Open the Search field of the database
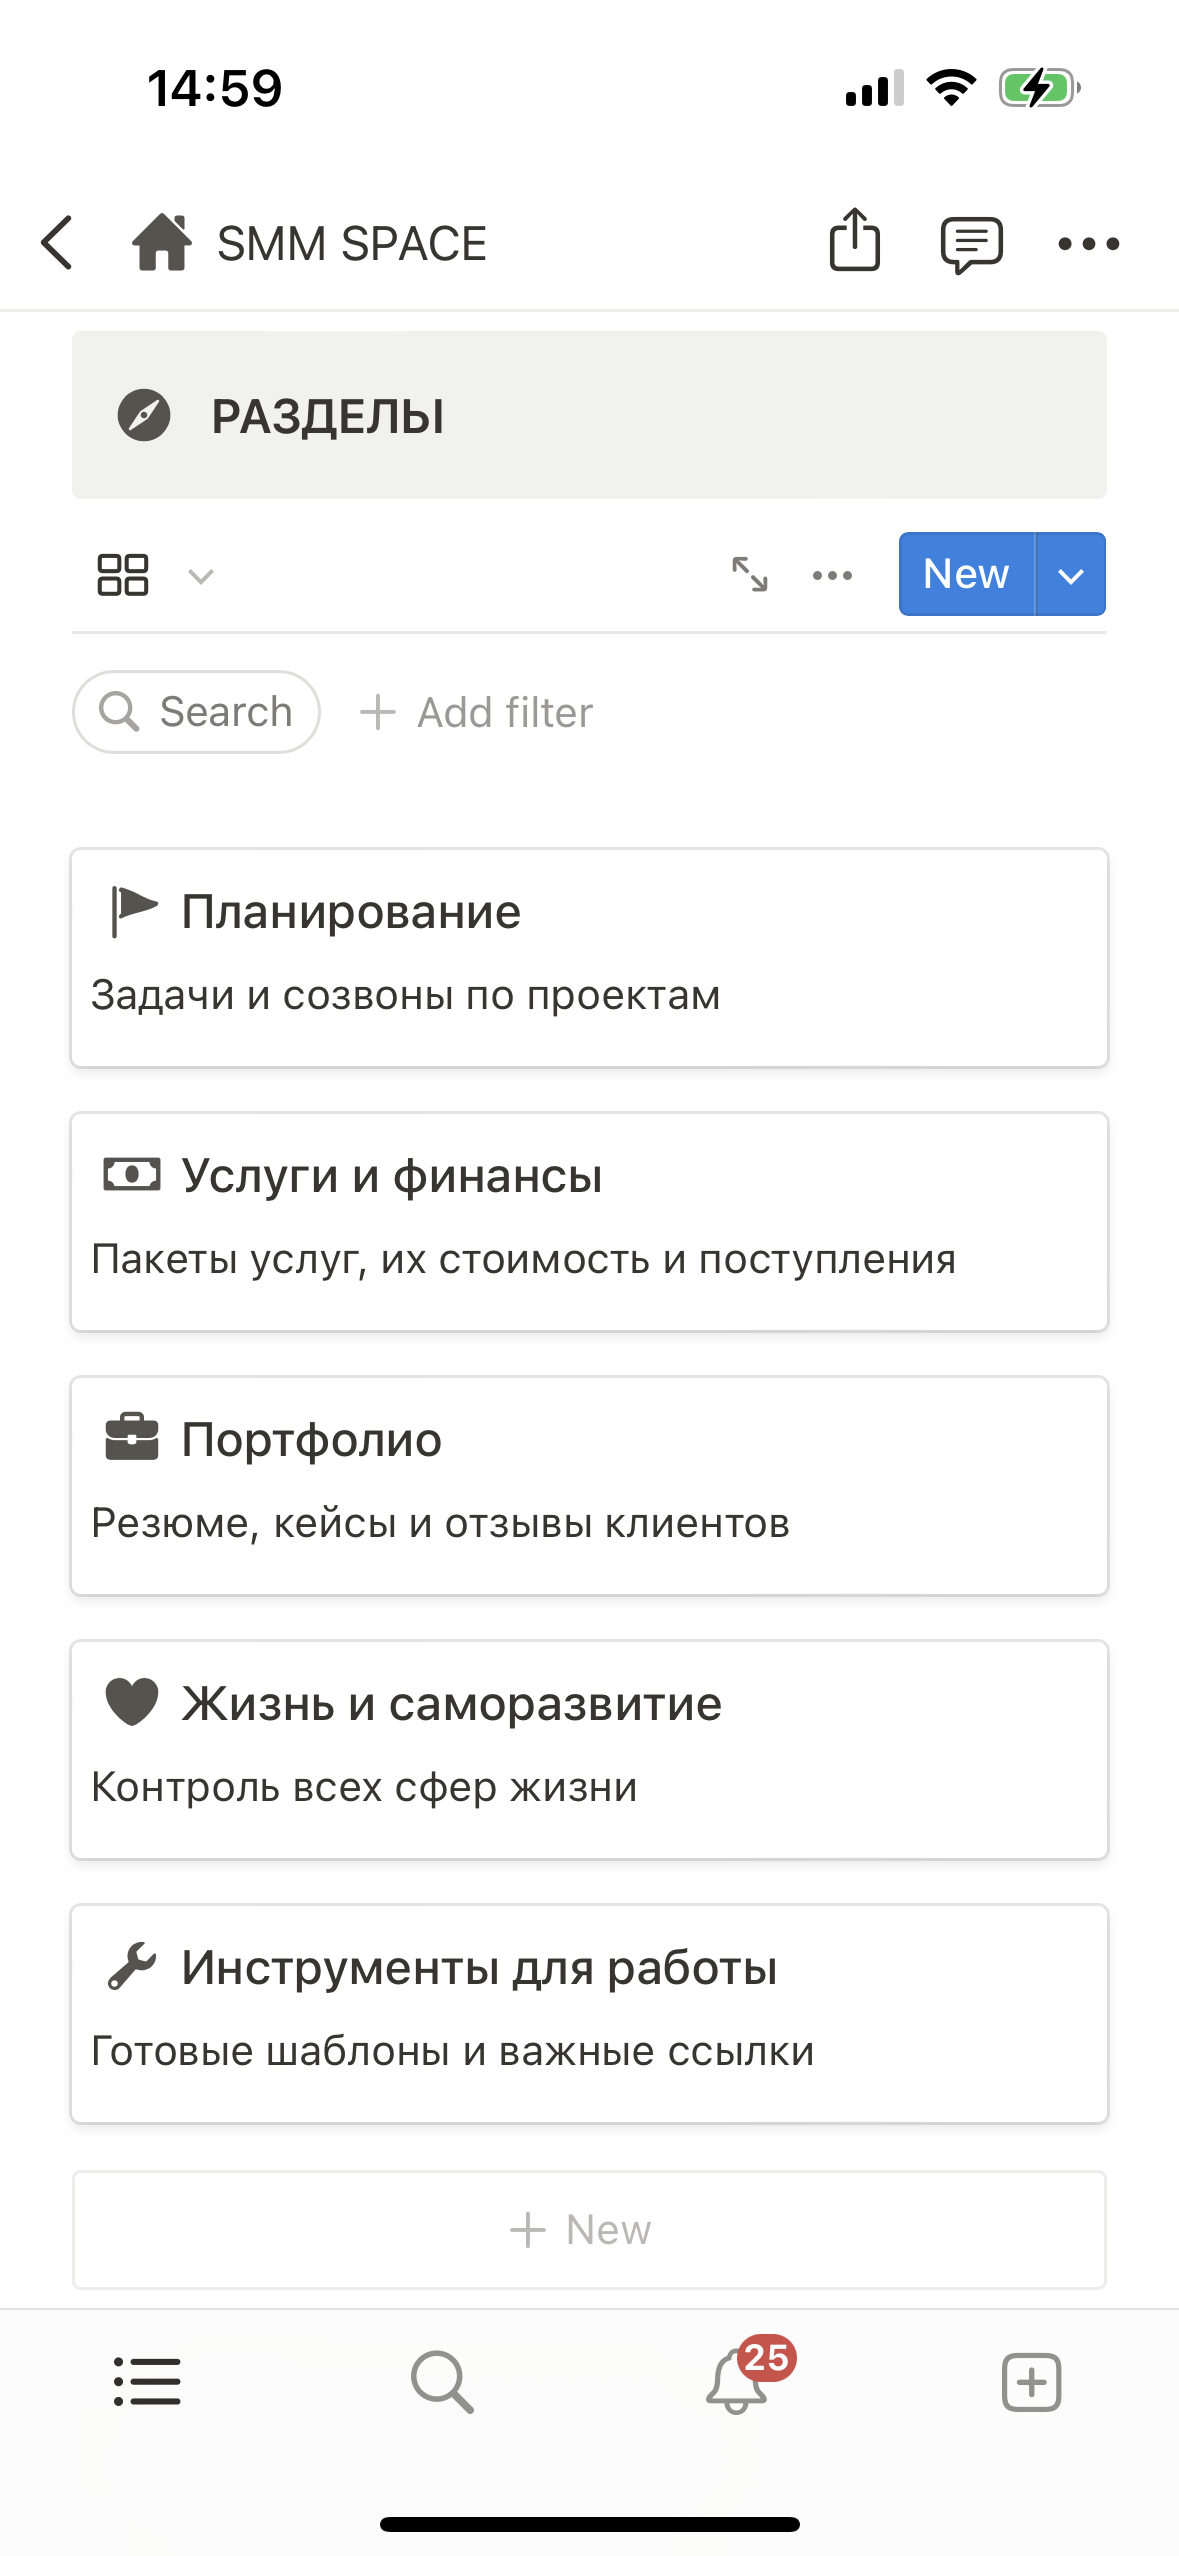Screen dimensions: 1179x2556 point(196,712)
